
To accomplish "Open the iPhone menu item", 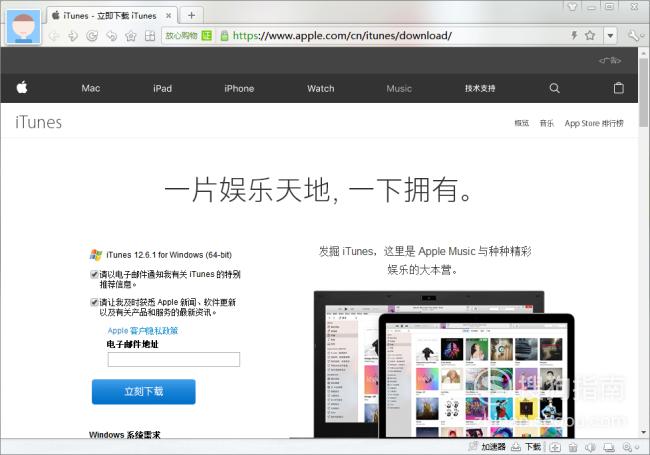I will tap(239, 88).
